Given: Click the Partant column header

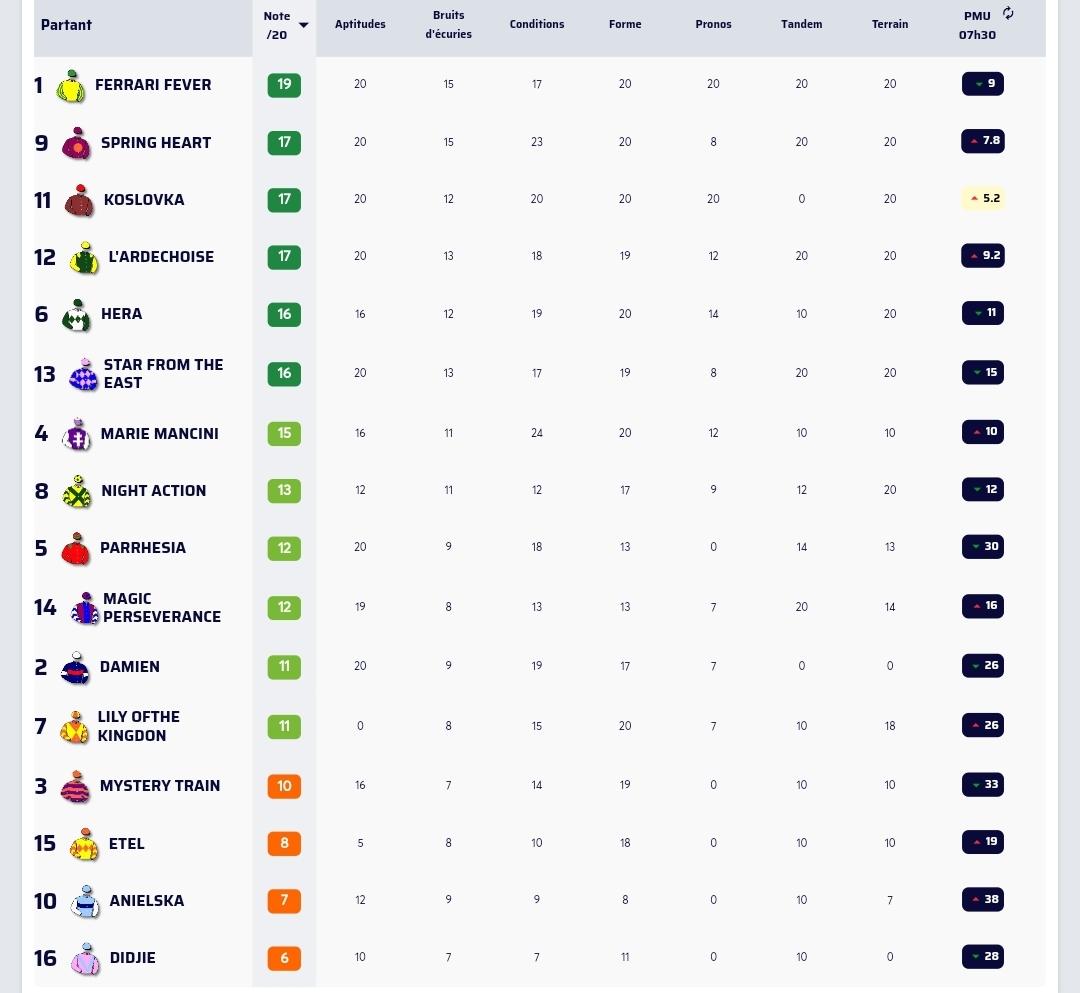Looking at the screenshot, I should (66, 25).
